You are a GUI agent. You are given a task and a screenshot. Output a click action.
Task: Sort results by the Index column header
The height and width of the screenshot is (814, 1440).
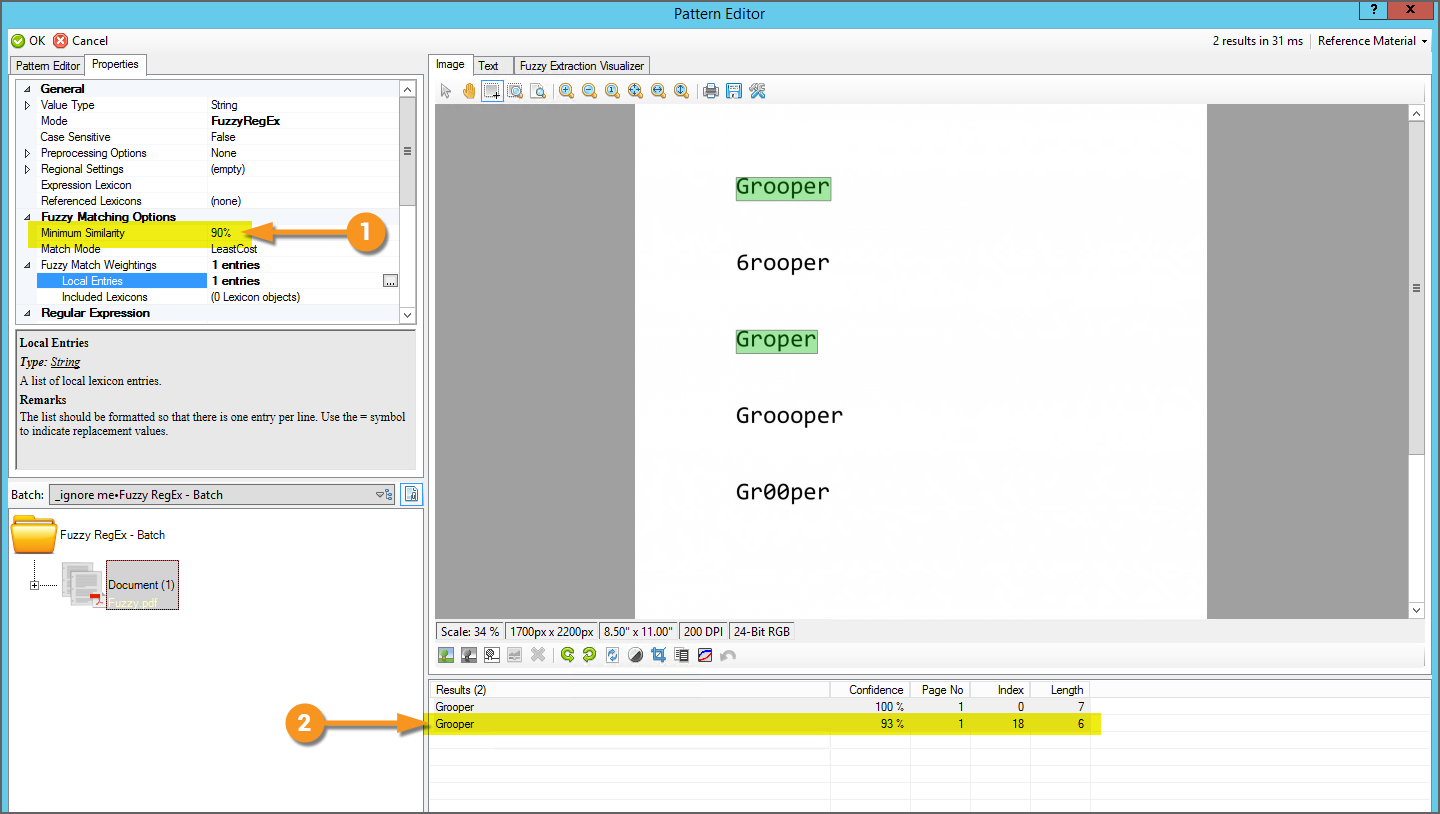(x=999, y=690)
